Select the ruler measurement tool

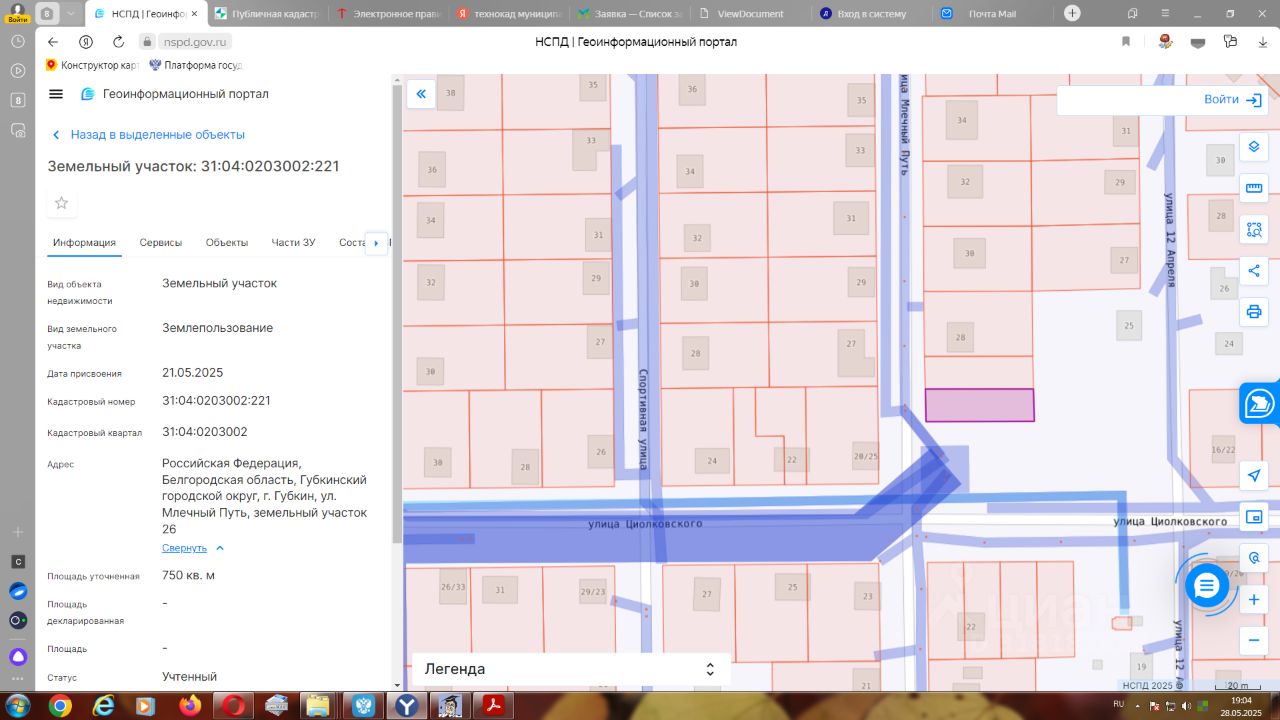[1254, 188]
